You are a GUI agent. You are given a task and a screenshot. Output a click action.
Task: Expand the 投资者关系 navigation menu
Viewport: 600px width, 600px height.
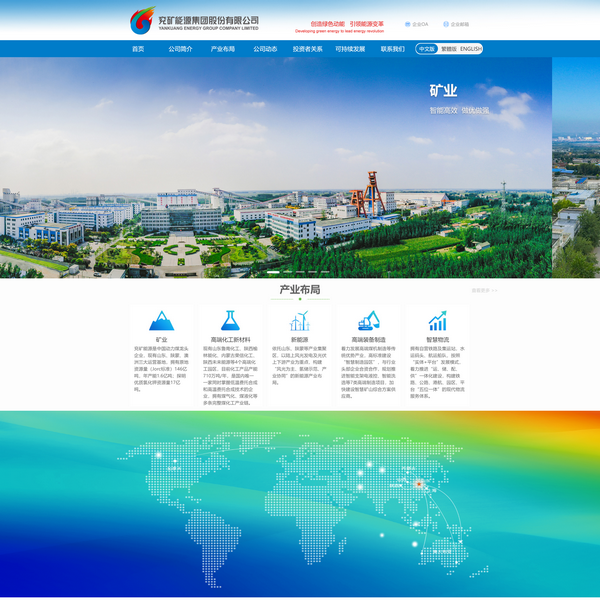point(307,48)
